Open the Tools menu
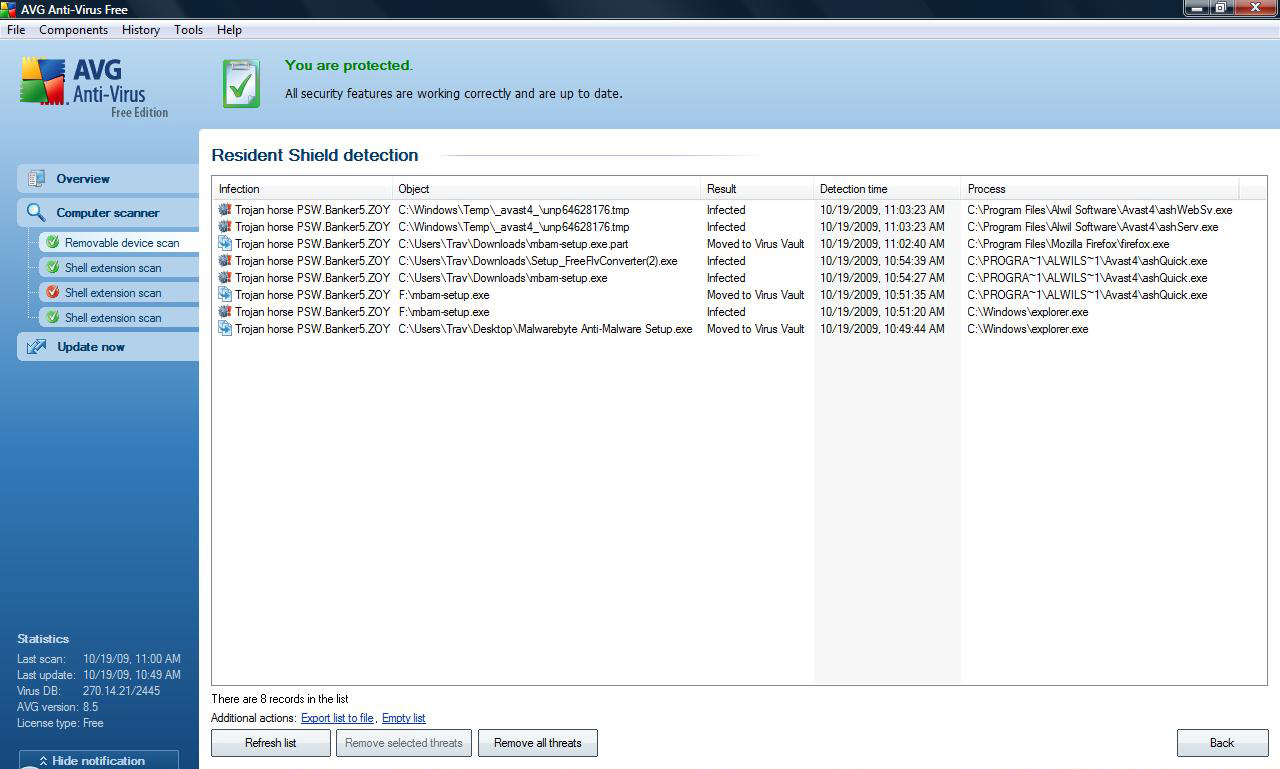The image size is (1280, 769). tap(188, 30)
